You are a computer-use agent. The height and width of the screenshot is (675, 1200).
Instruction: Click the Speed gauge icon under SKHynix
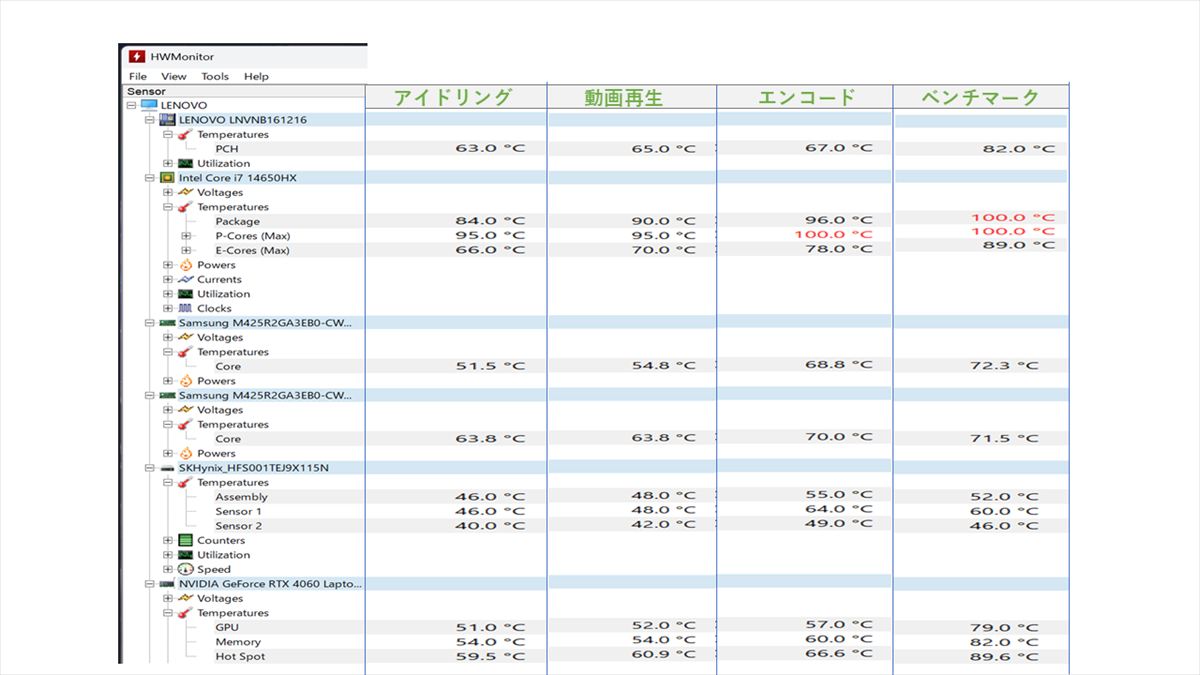[185, 570]
